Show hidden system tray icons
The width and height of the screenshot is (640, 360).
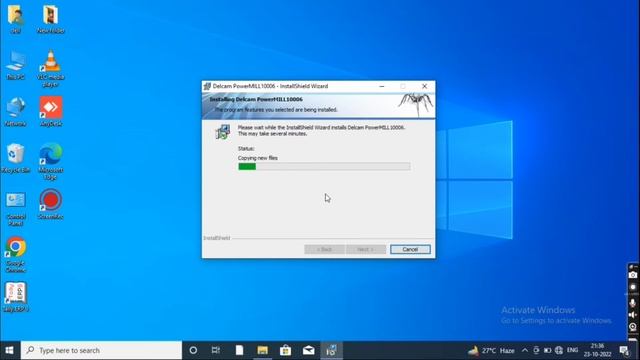pos(525,350)
